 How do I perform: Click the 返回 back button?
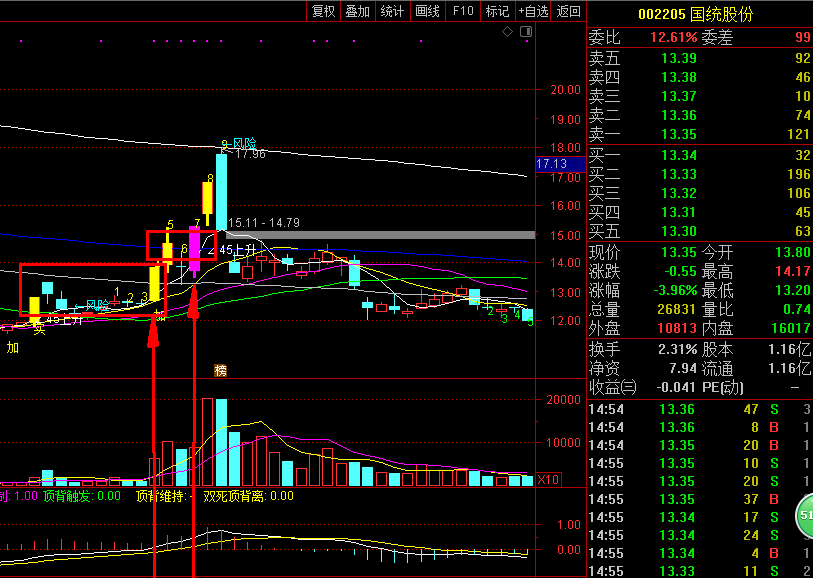click(568, 11)
